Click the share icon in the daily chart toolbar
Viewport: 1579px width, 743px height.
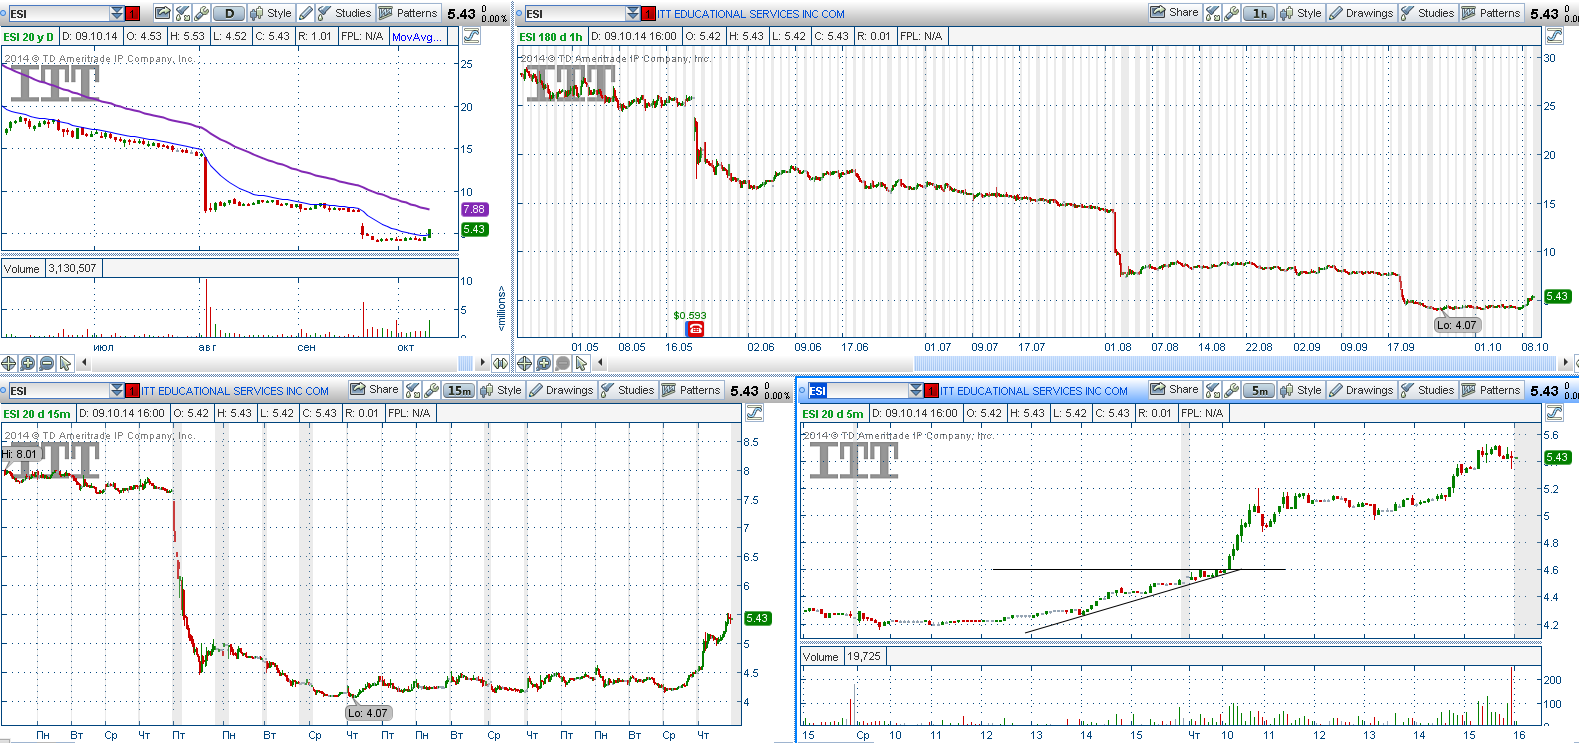point(162,13)
